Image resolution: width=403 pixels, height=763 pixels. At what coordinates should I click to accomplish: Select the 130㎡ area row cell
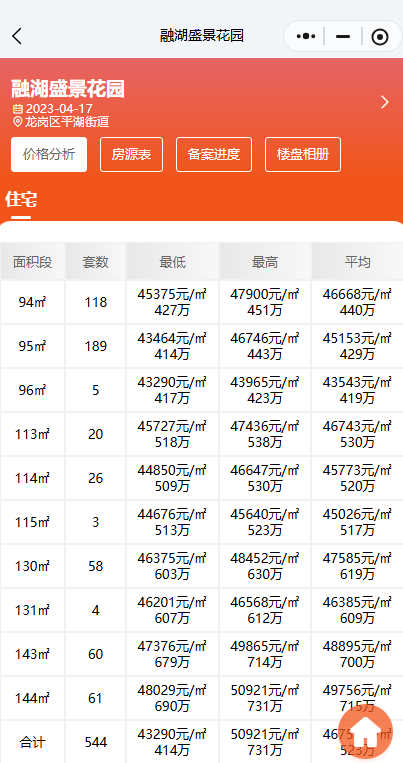tap(33, 566)
